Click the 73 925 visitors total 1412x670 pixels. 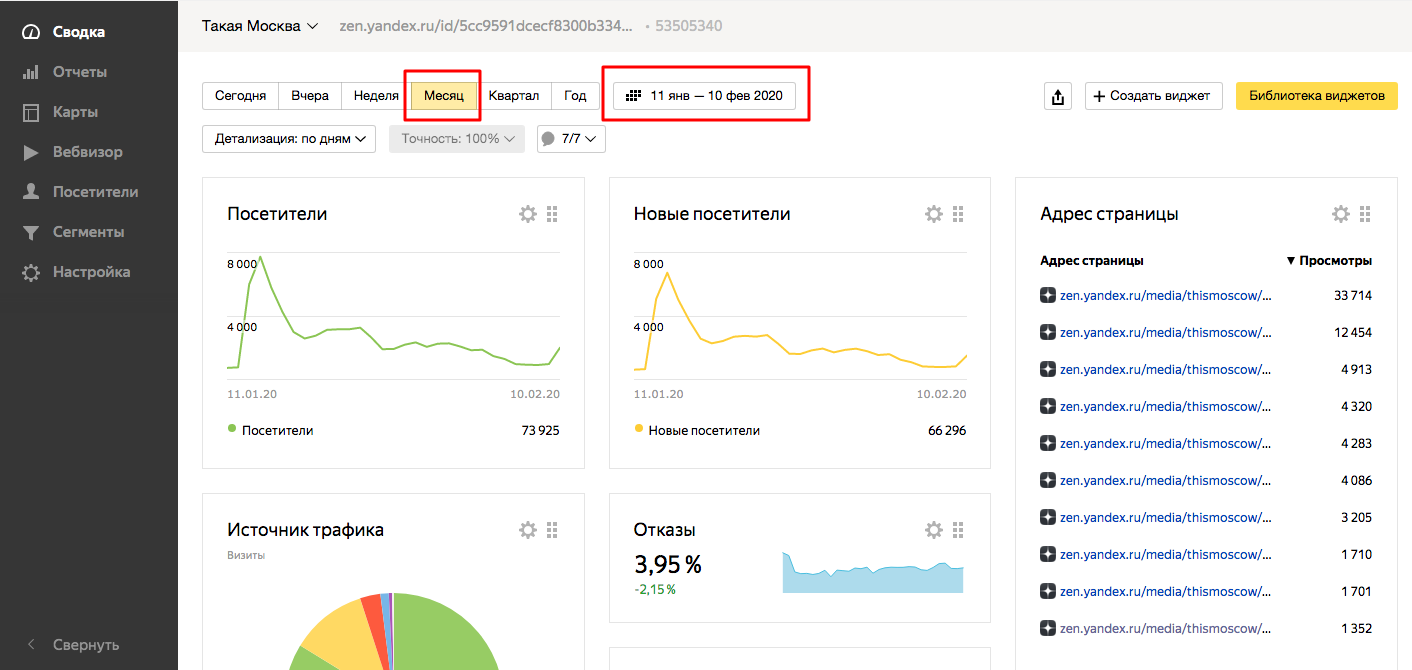click(x=540, y=431)
